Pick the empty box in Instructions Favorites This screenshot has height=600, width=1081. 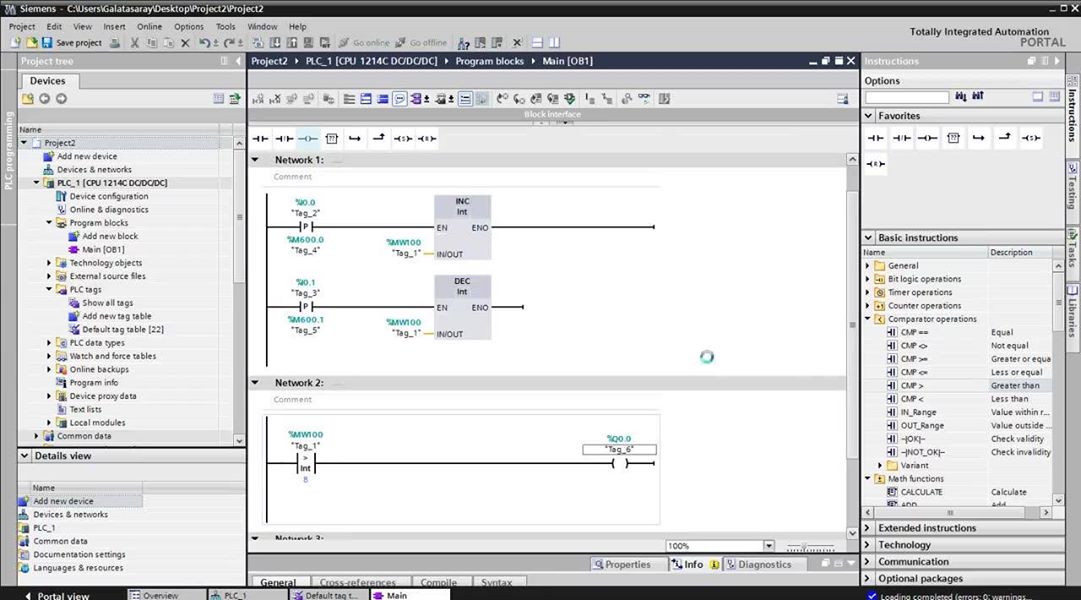(953, 138)
